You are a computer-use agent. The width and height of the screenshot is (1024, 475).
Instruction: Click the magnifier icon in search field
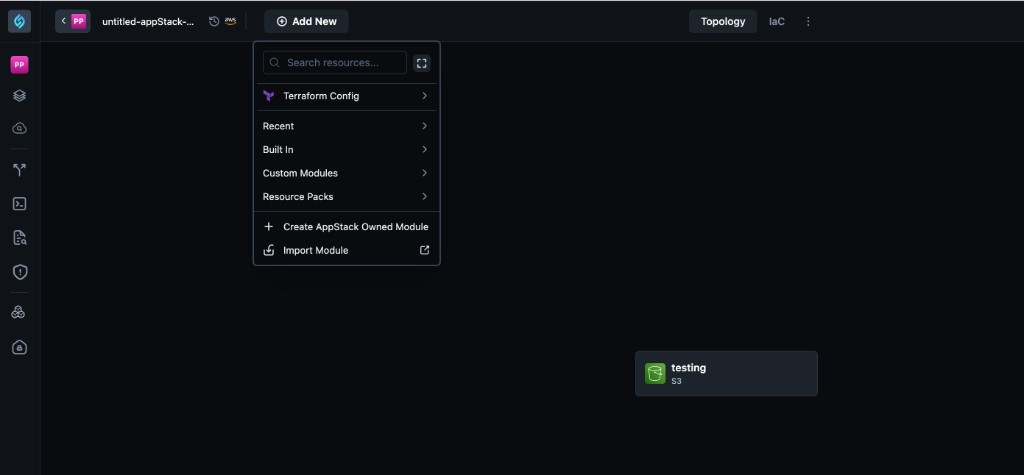275,63
